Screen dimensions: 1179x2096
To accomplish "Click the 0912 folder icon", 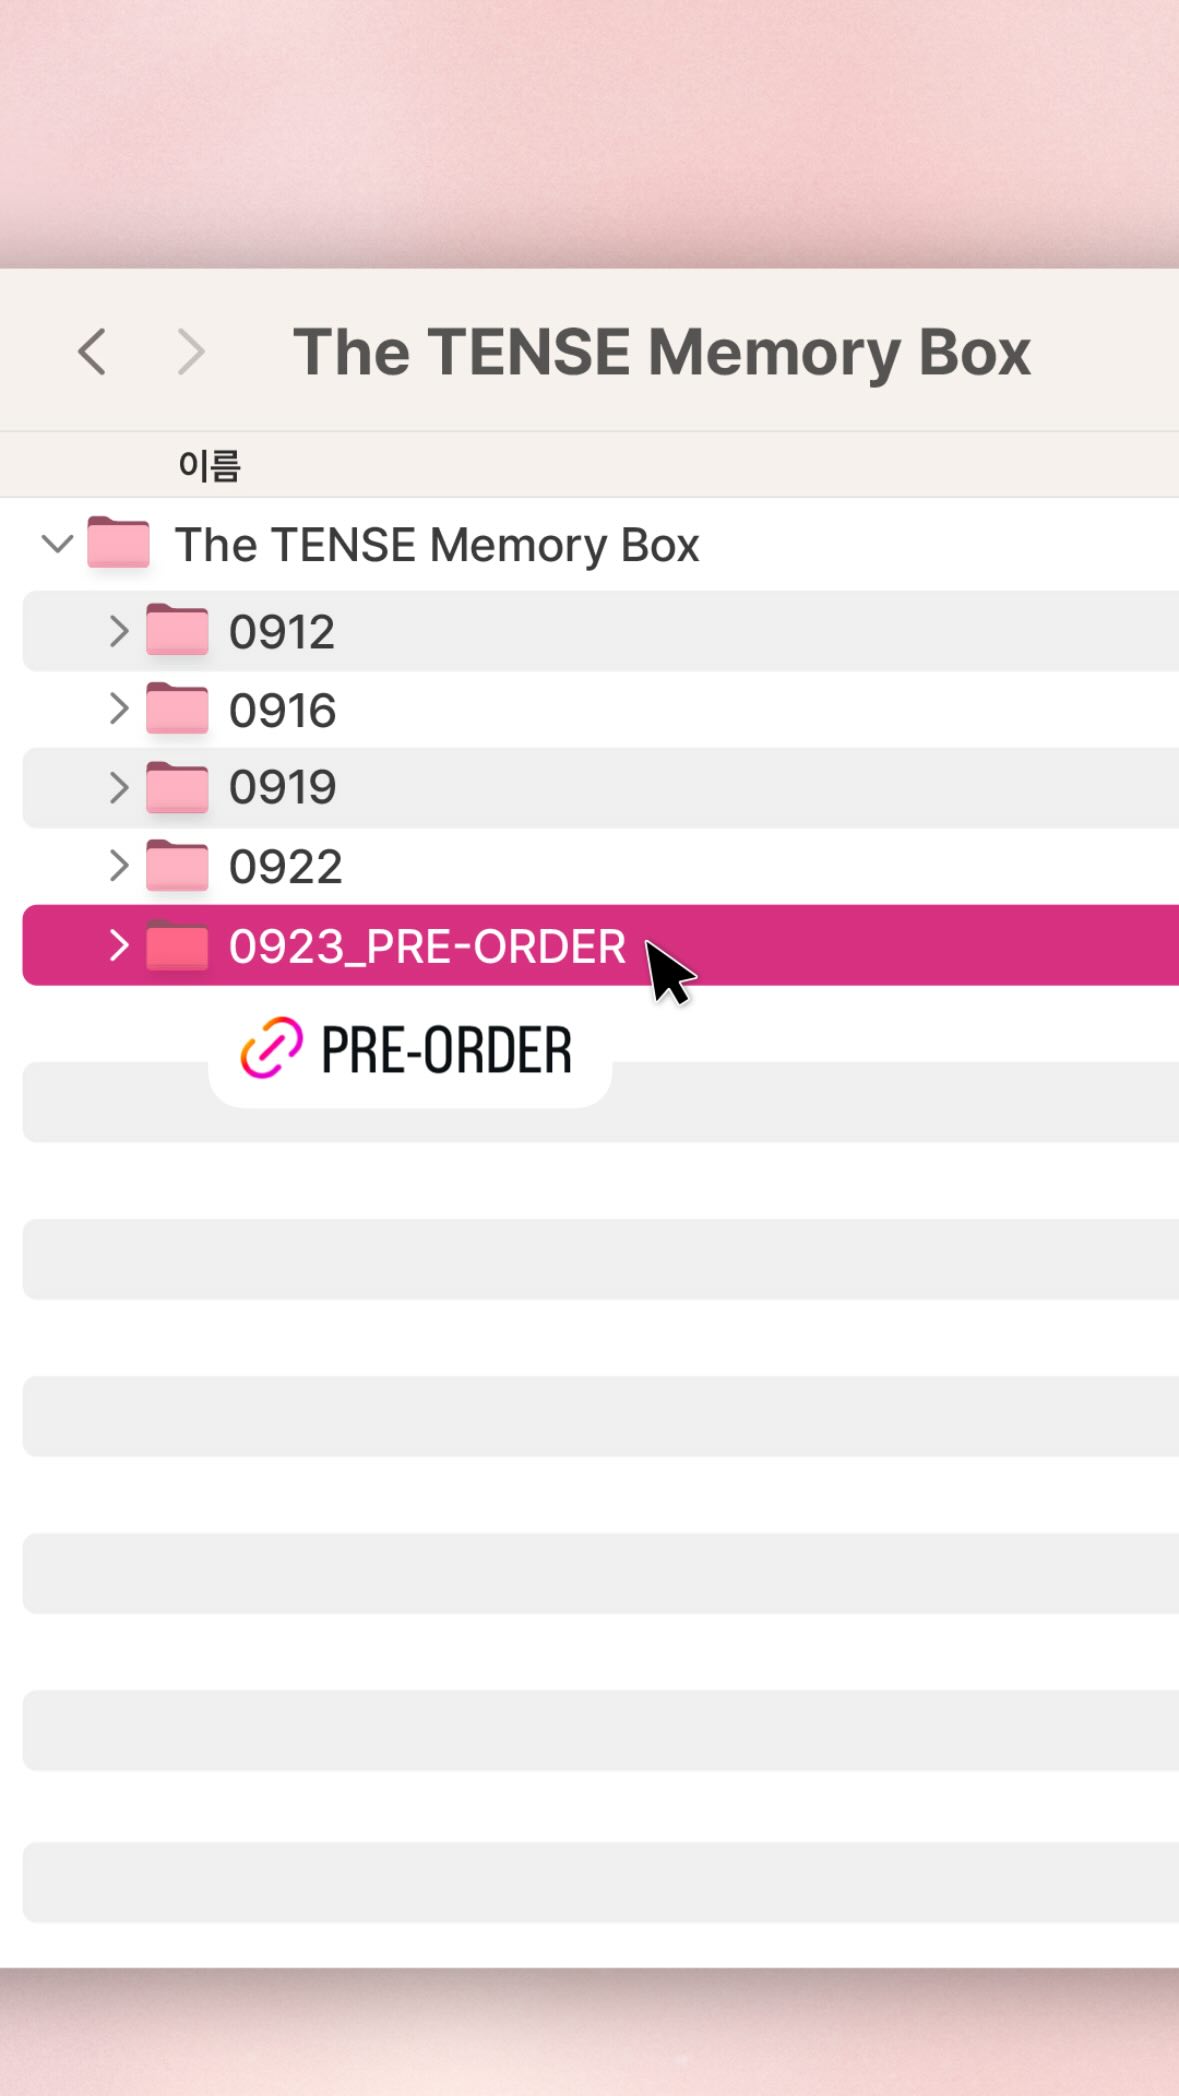I will point(177,631).
